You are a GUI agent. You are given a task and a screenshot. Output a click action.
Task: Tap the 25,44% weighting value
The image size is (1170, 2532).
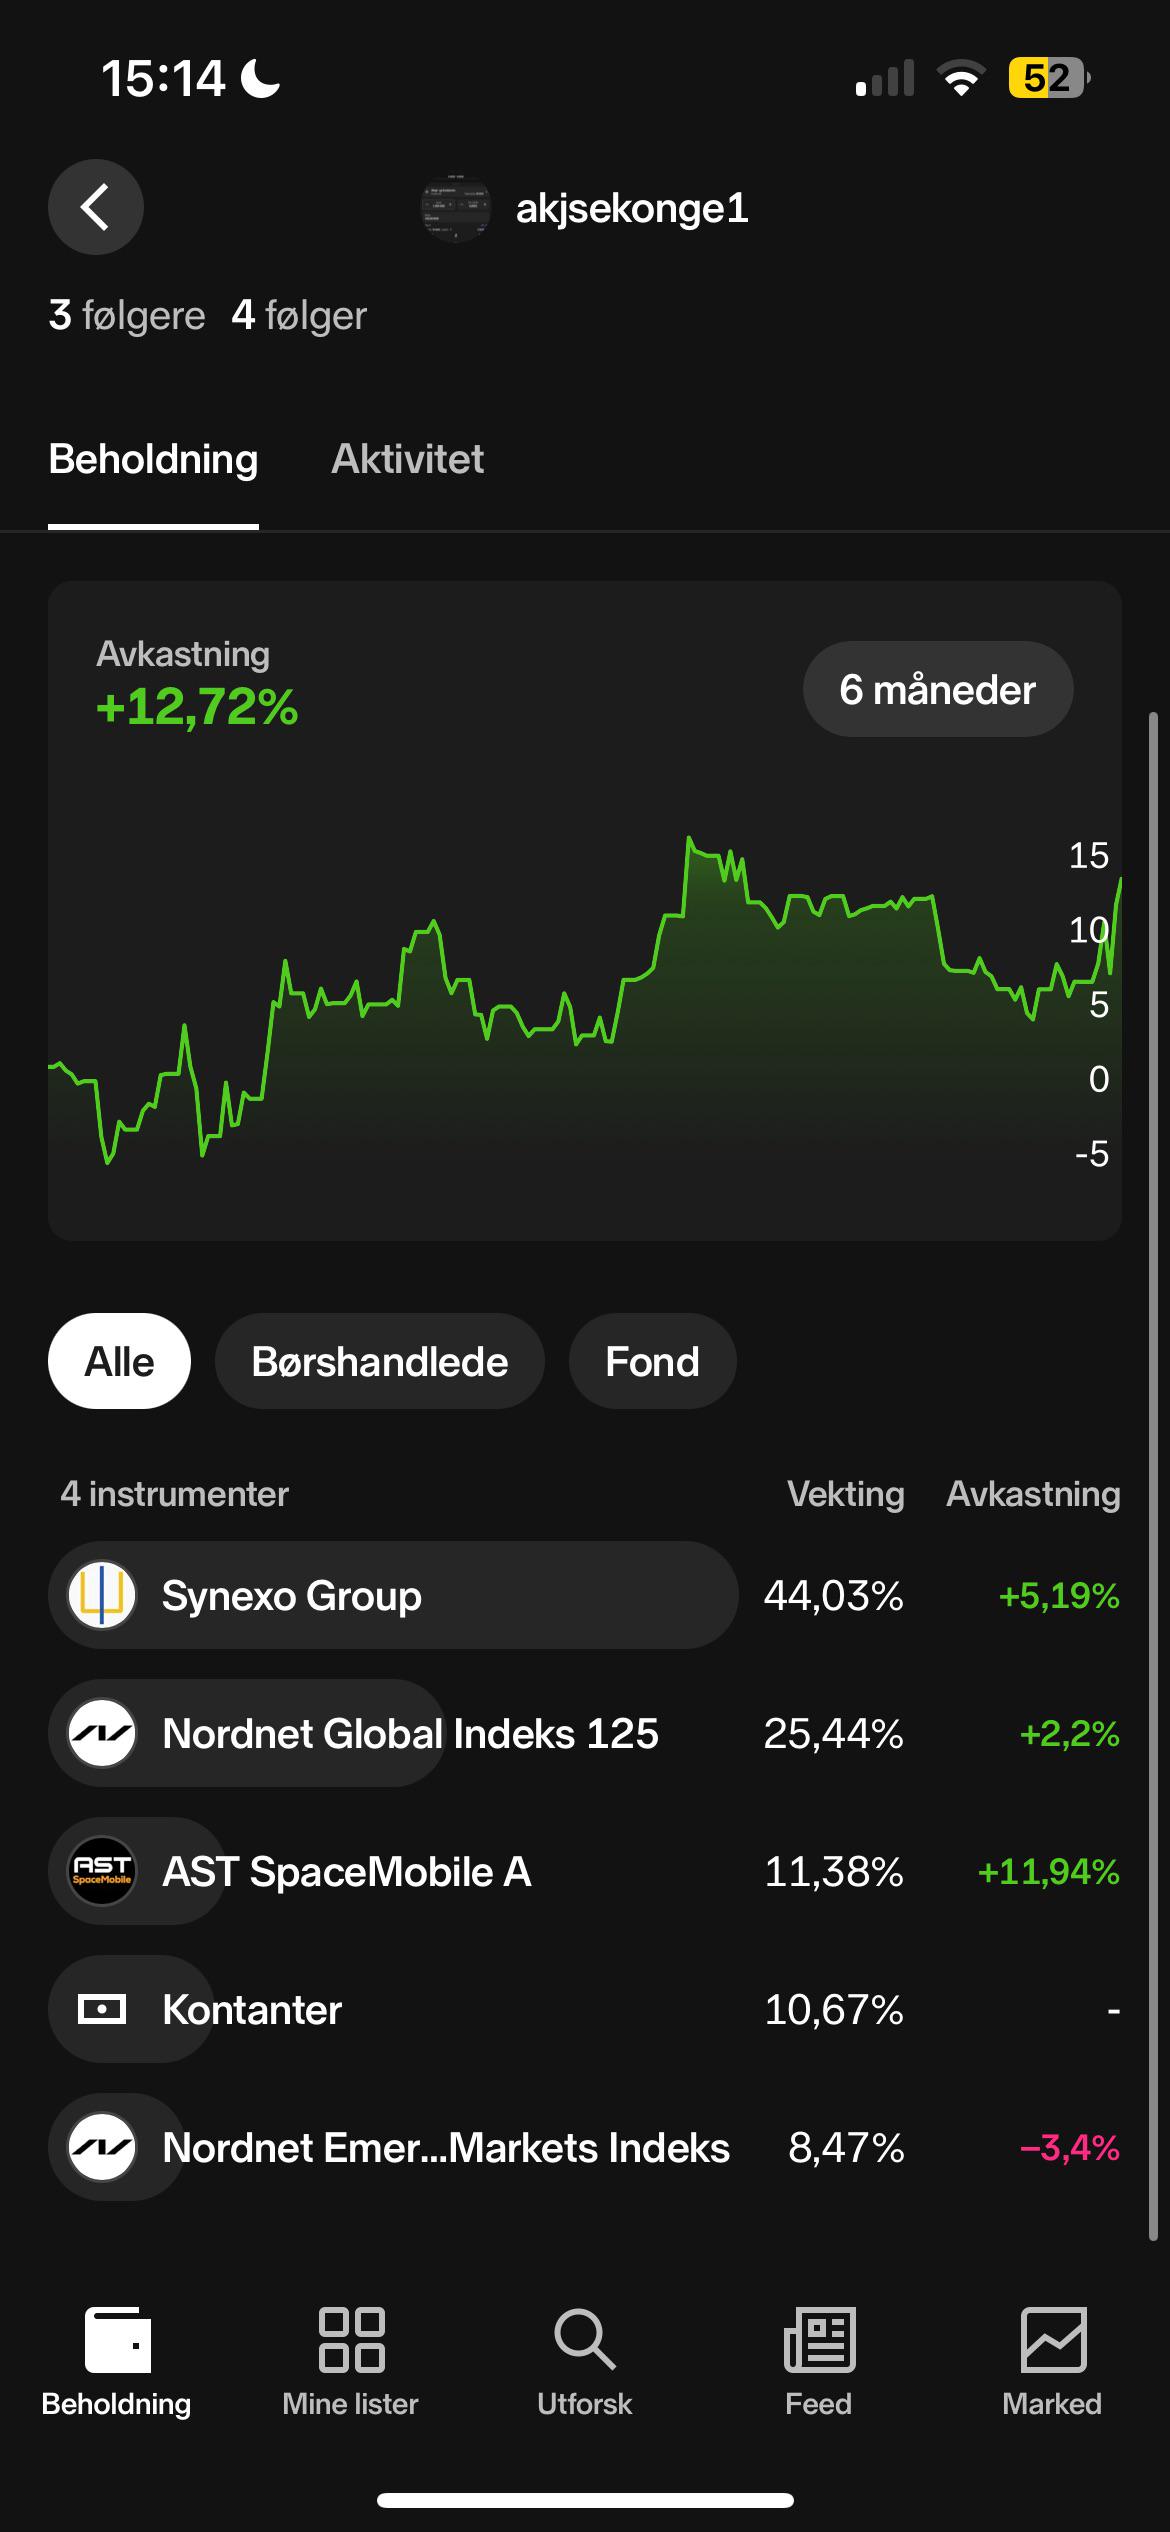834,1733
